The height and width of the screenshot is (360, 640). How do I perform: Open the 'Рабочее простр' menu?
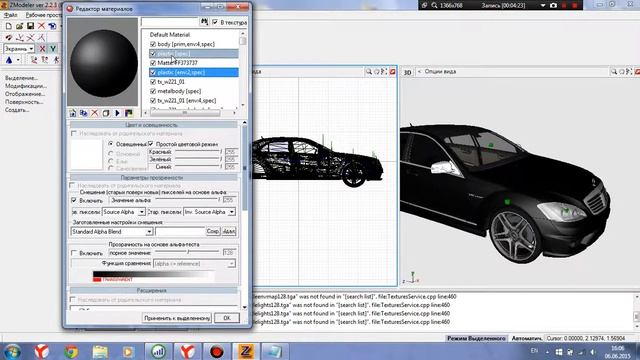[x=43, y=15]
